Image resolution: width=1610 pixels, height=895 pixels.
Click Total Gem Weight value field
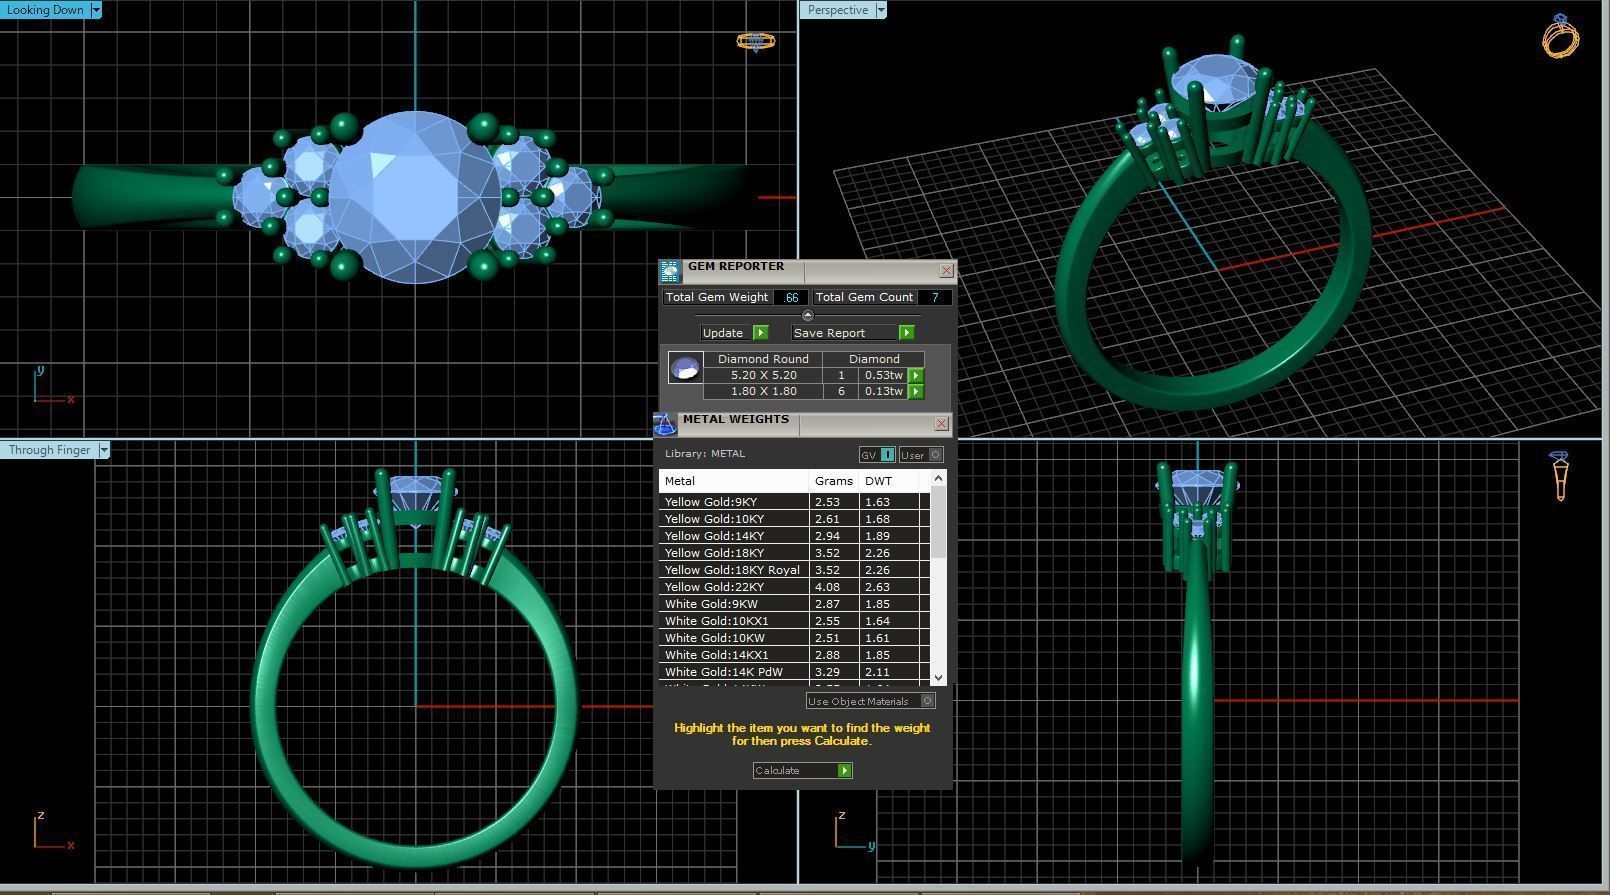(791, 297)
